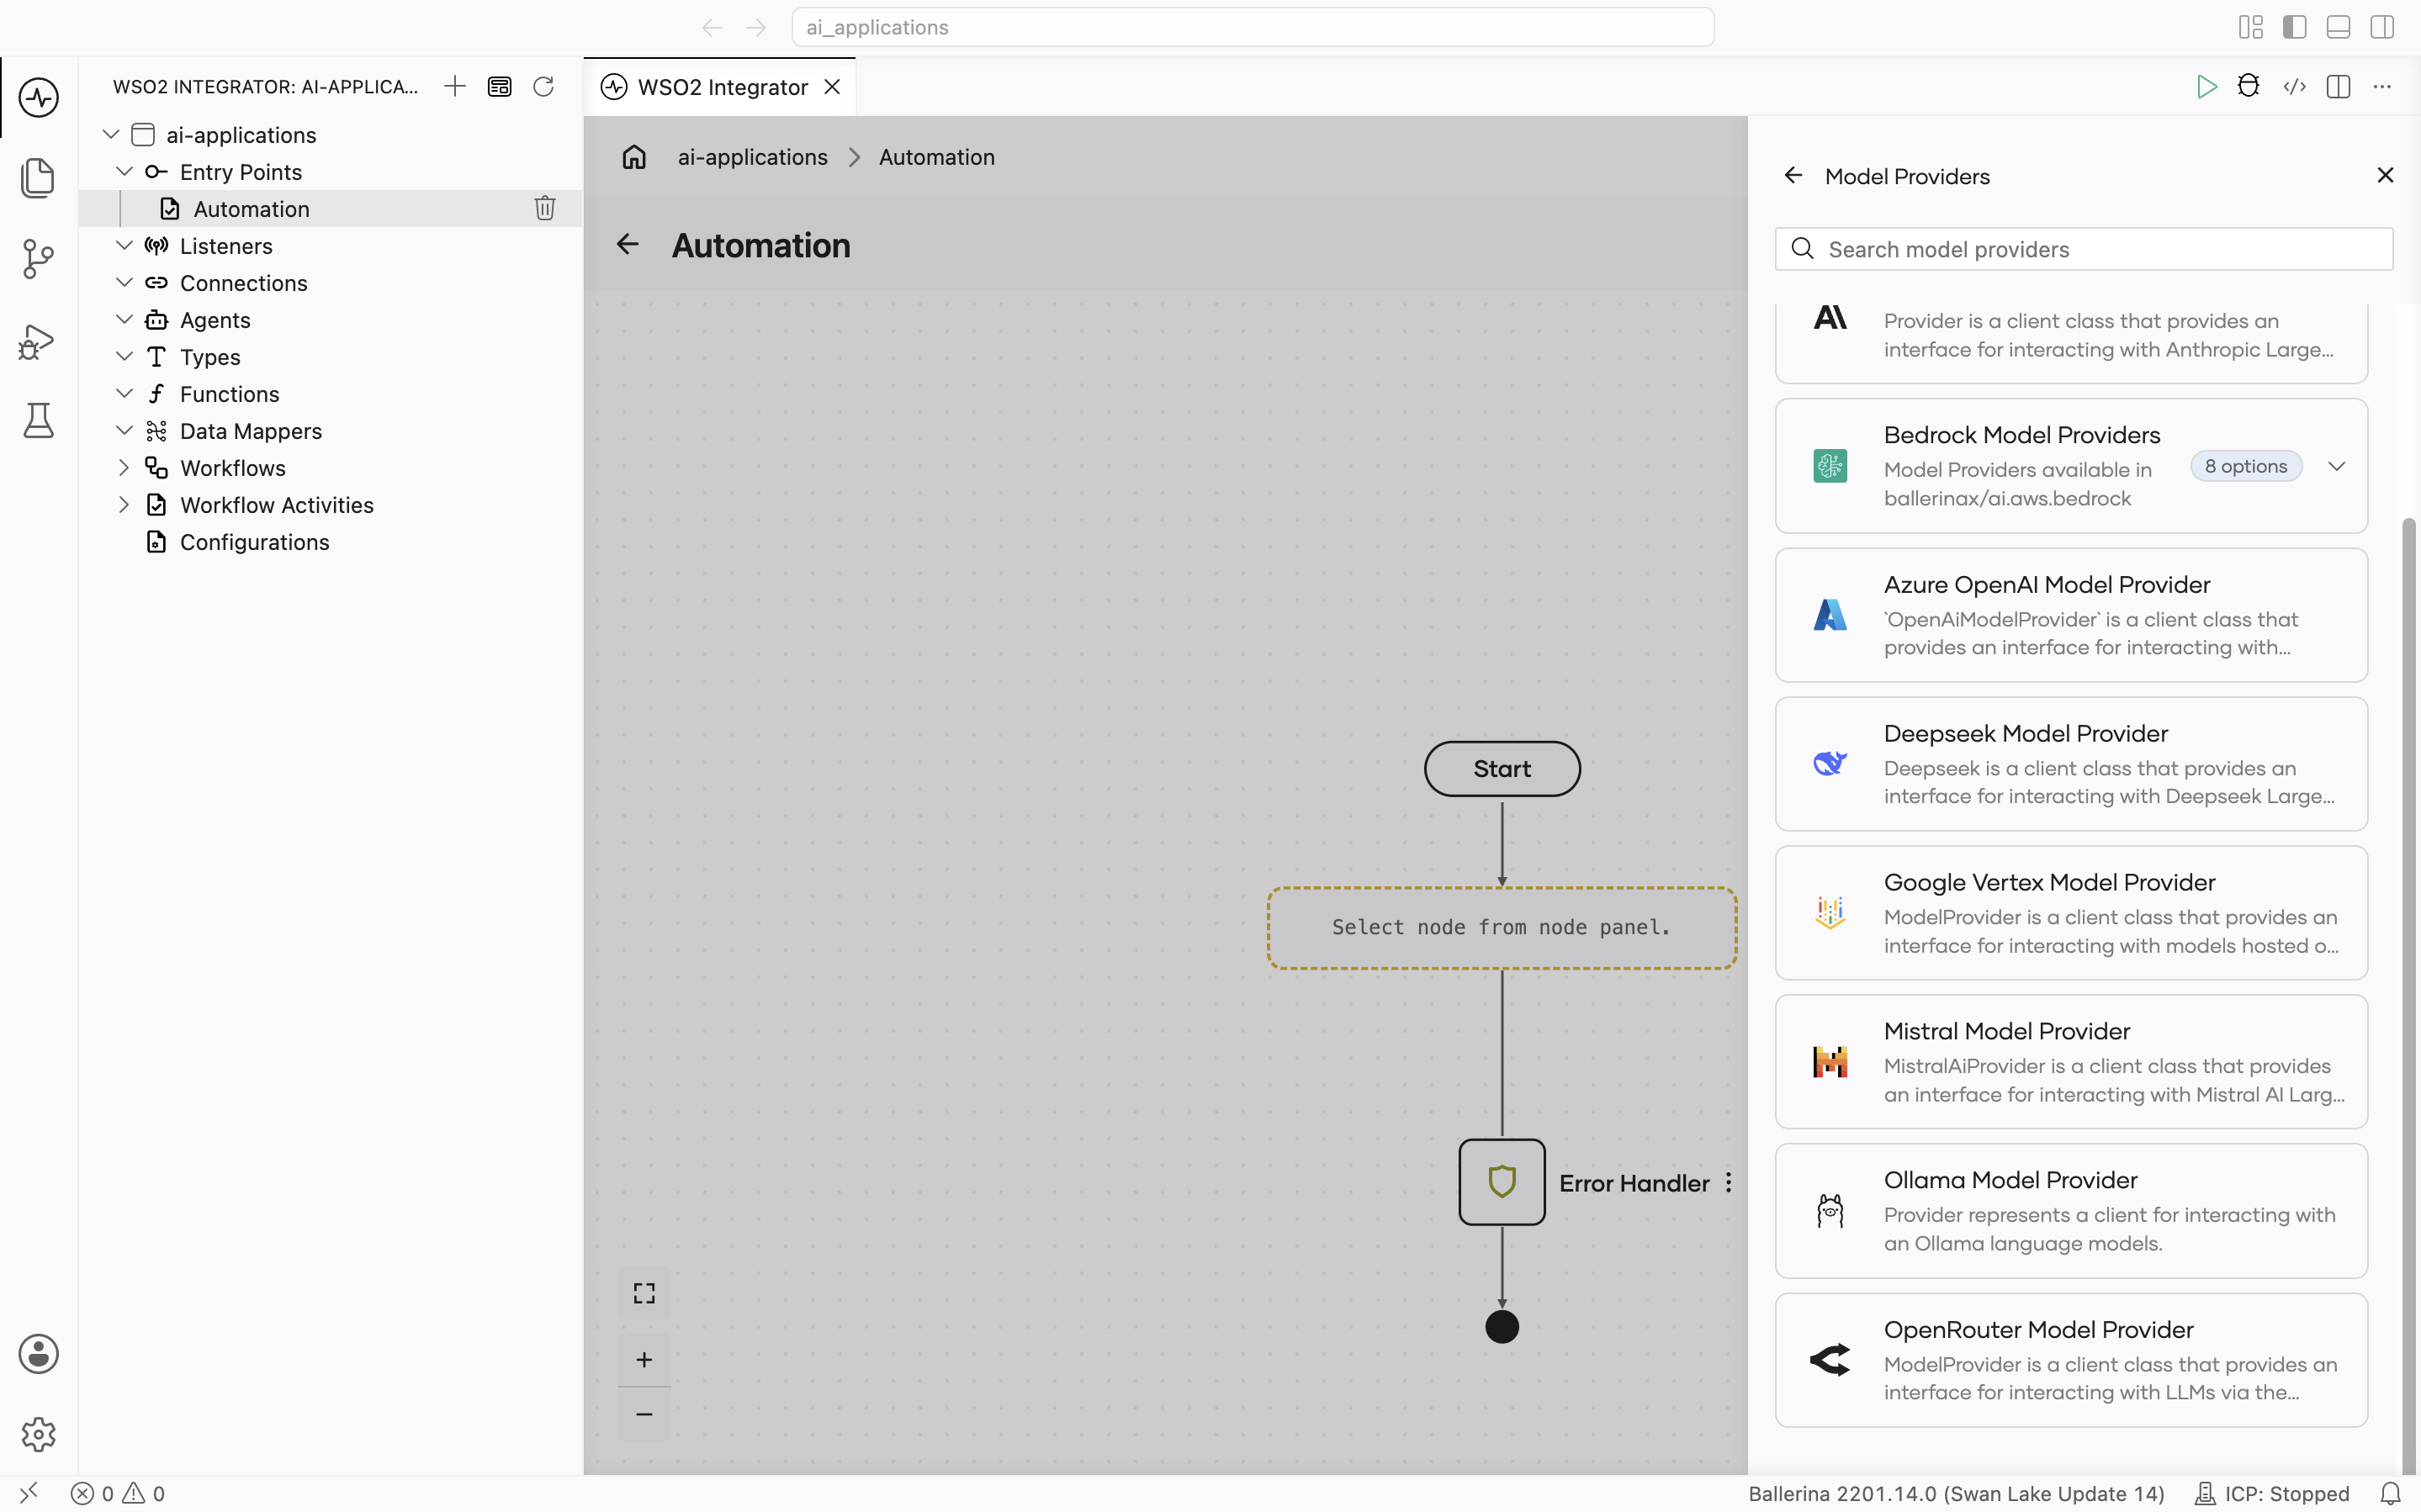
Task: Toggle bottom panel layout icon
Action: (2338, 27)
